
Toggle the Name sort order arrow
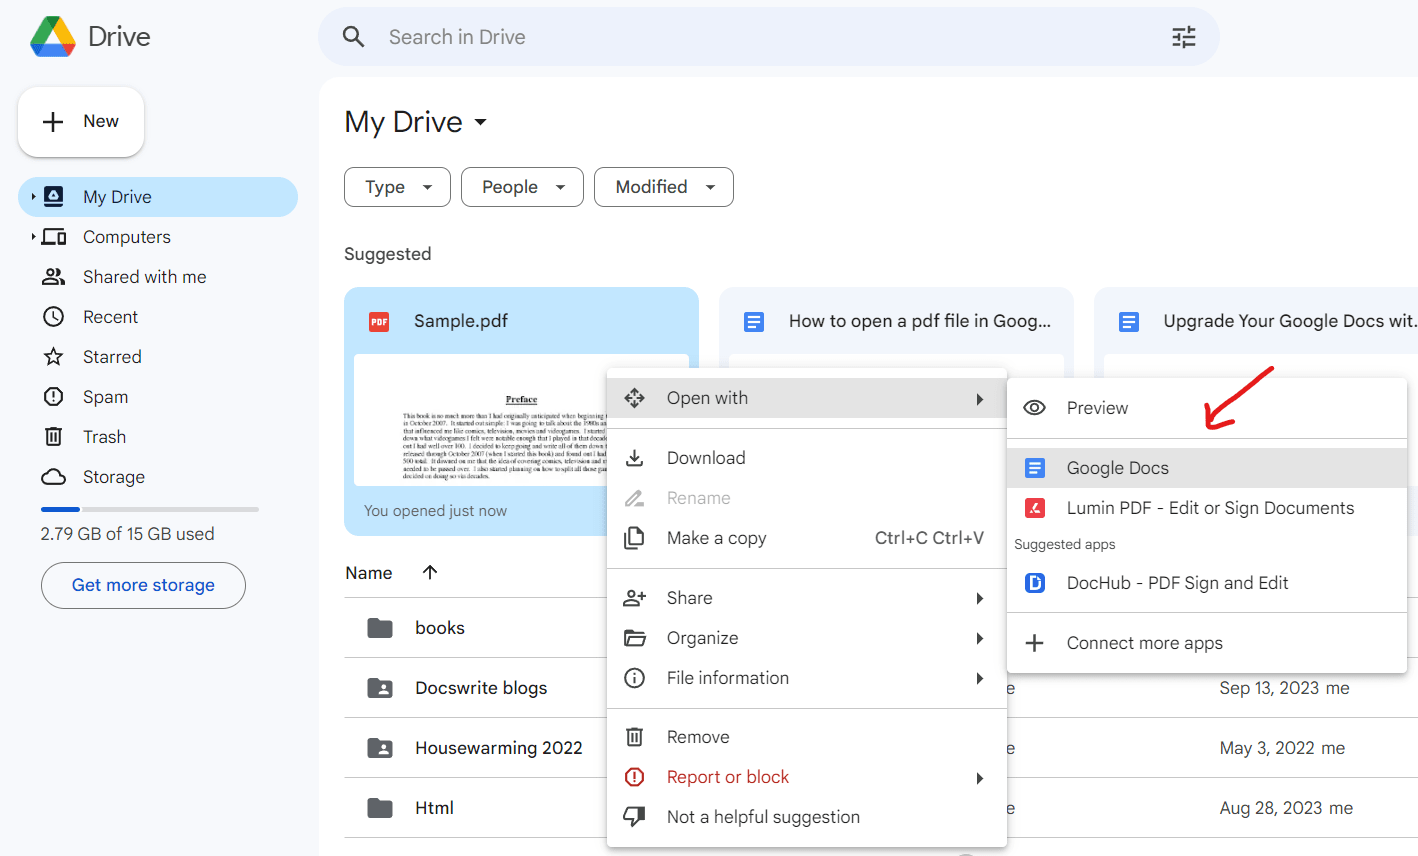[x=429, y=572]
